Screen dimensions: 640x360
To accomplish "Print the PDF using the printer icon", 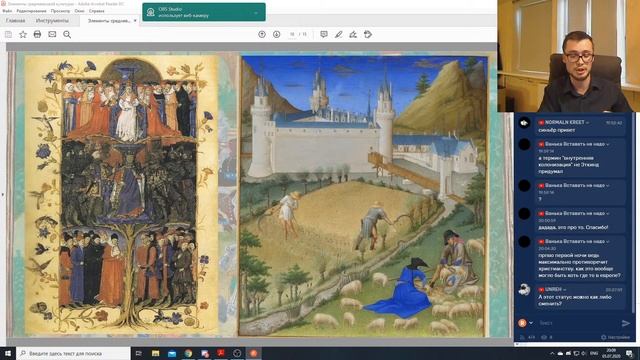I will coord(37,35).
